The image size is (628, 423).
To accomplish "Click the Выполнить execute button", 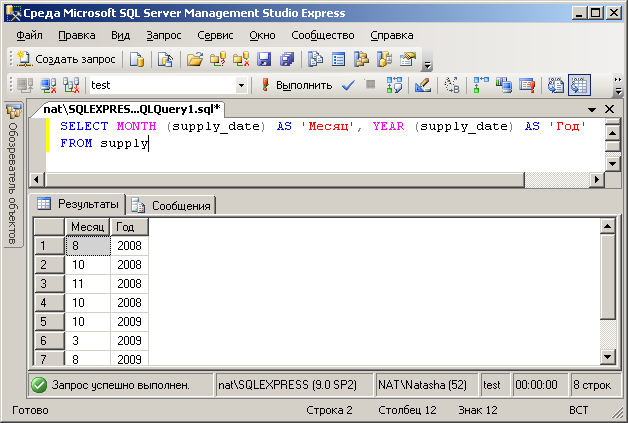I will point(296,85).
